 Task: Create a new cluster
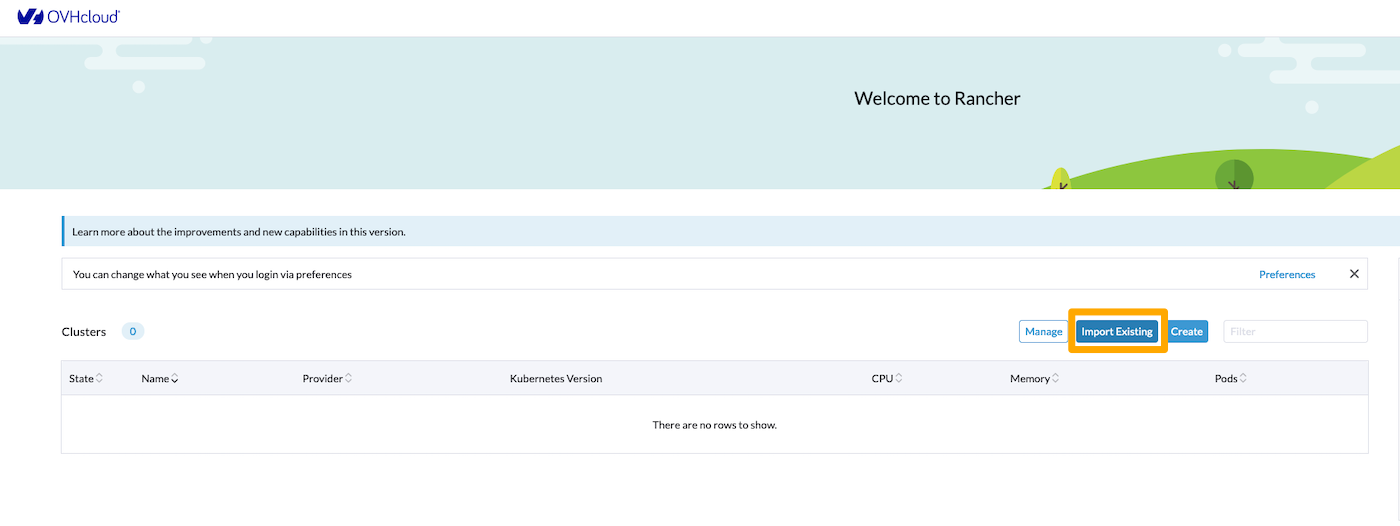coord(1187,332)
